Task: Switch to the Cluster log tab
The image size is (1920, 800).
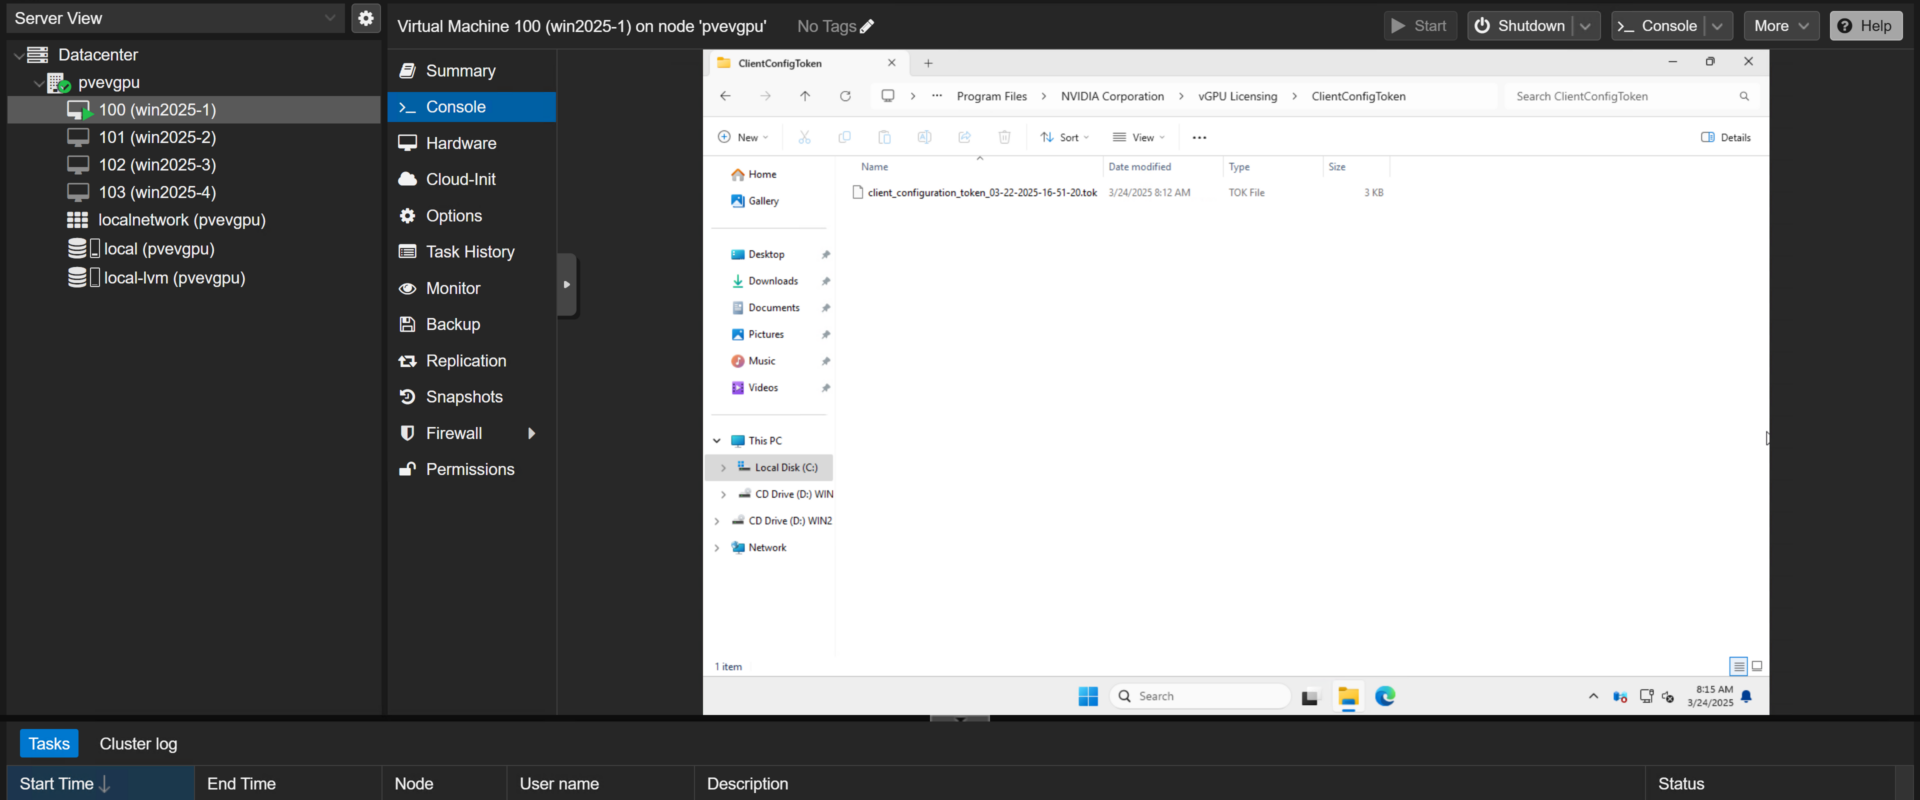Action: click(138, 744)
